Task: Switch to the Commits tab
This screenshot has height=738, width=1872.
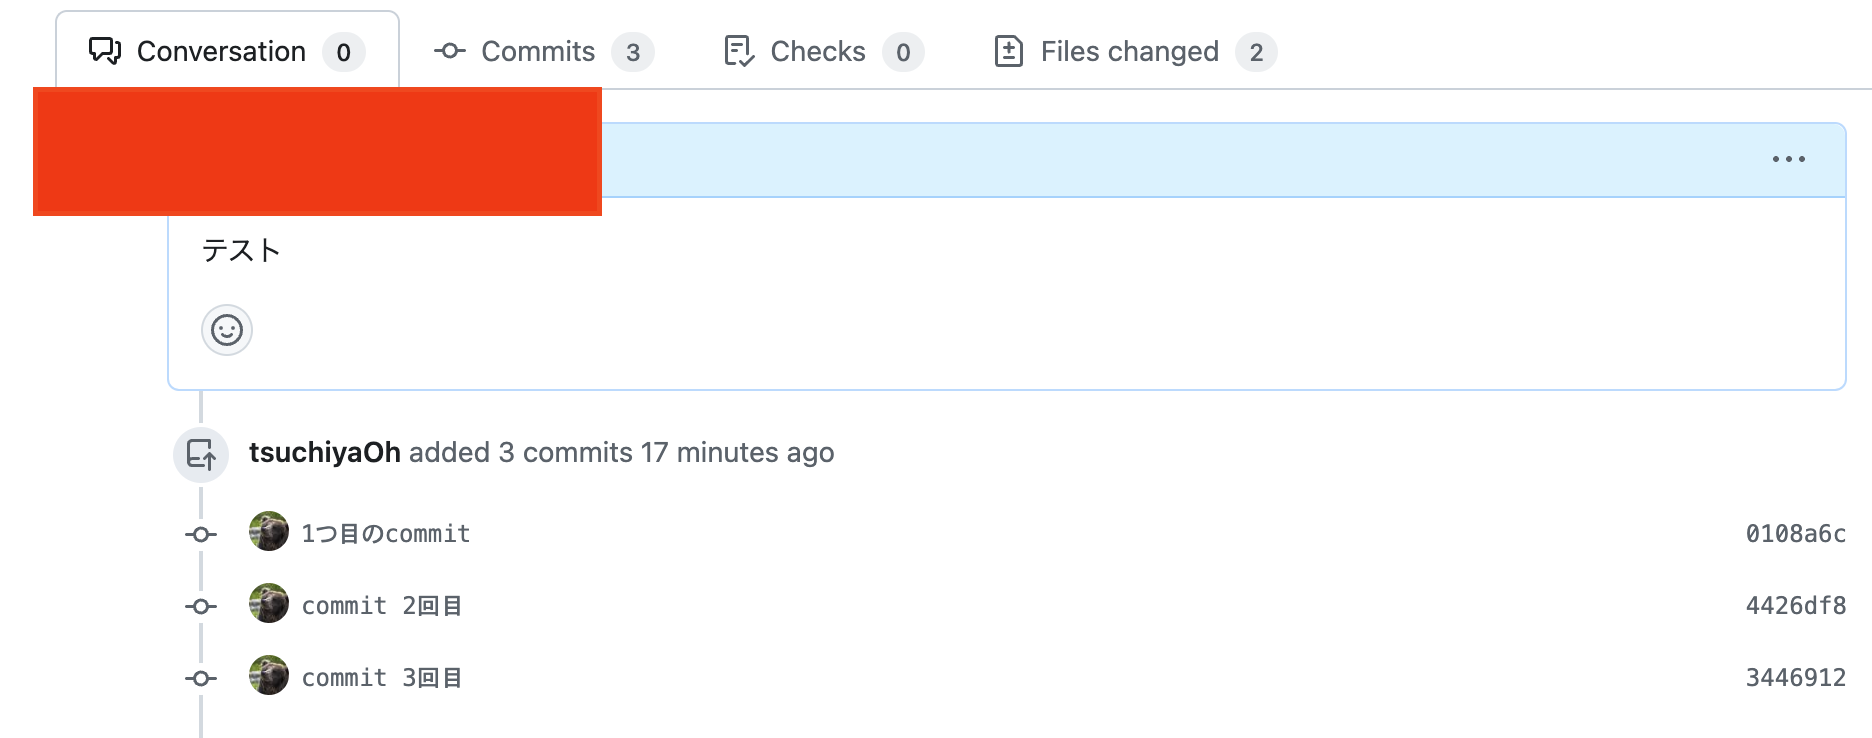Action: click(538, 51)
